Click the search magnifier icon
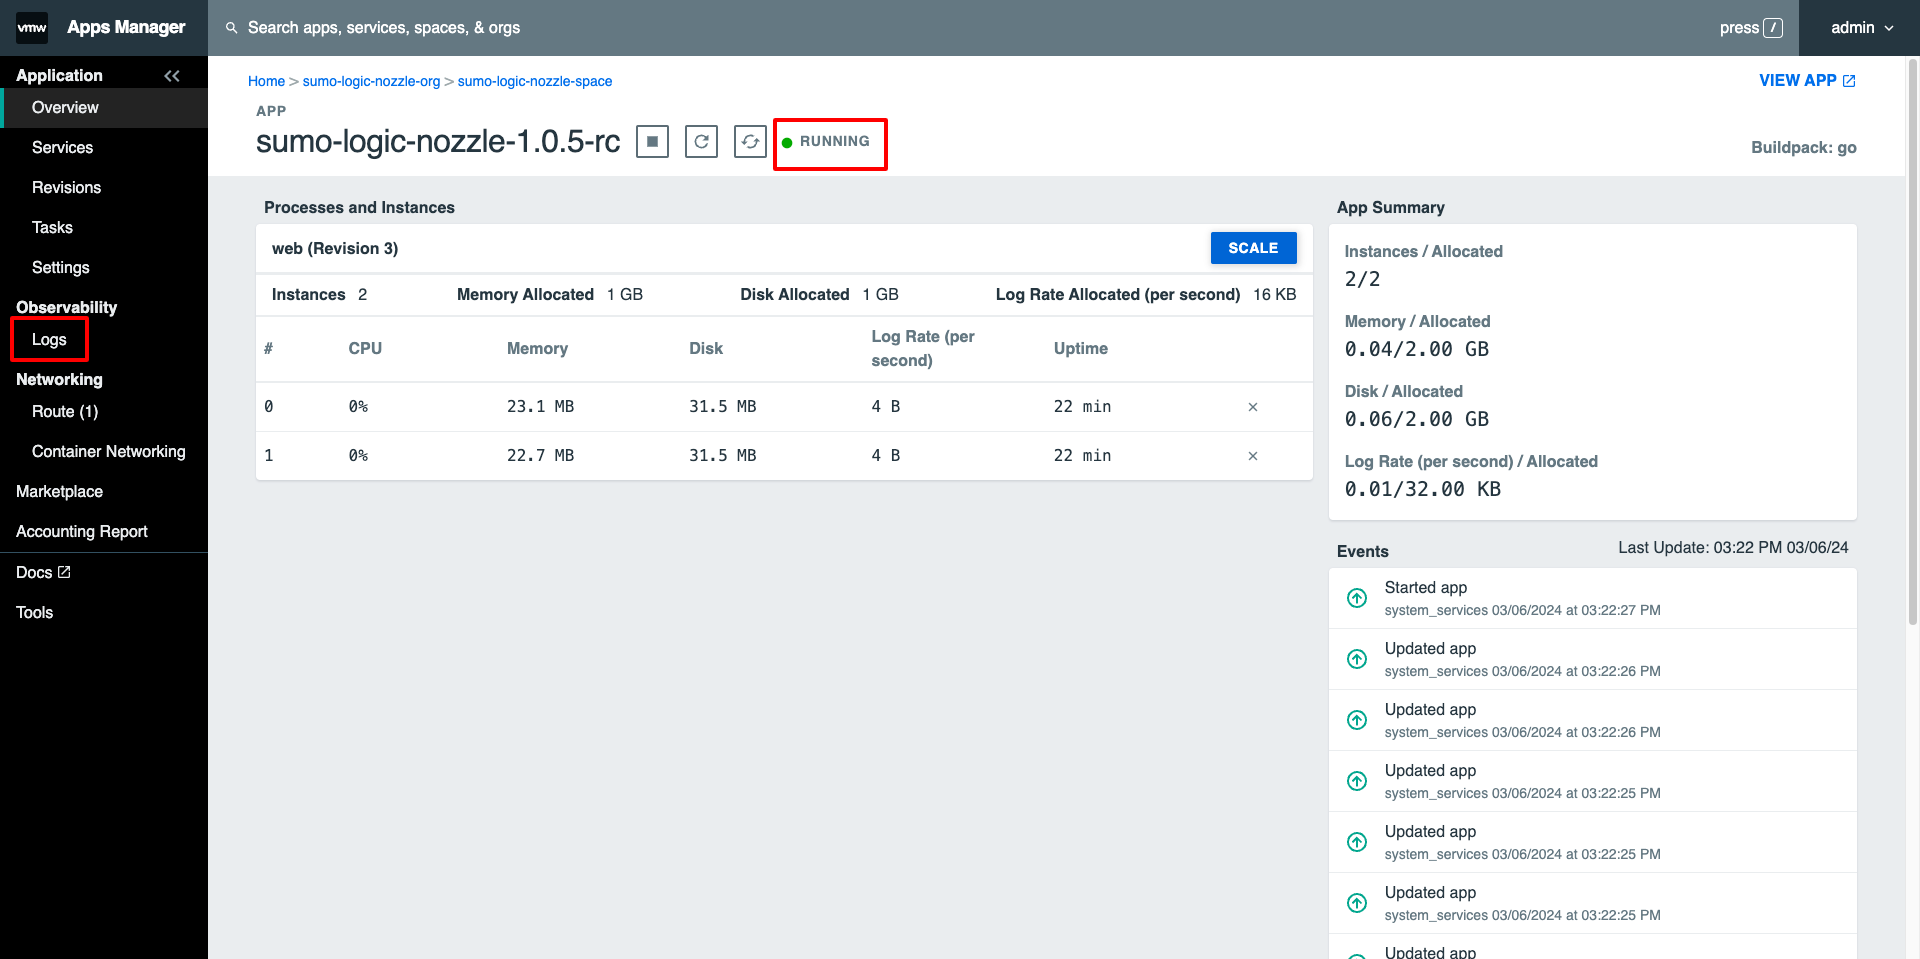 [232, 28]
